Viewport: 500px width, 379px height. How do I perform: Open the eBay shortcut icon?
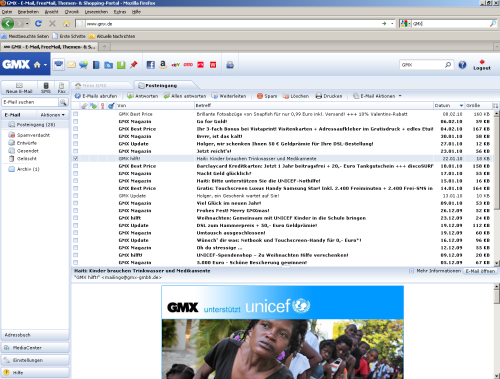point(175,65)
